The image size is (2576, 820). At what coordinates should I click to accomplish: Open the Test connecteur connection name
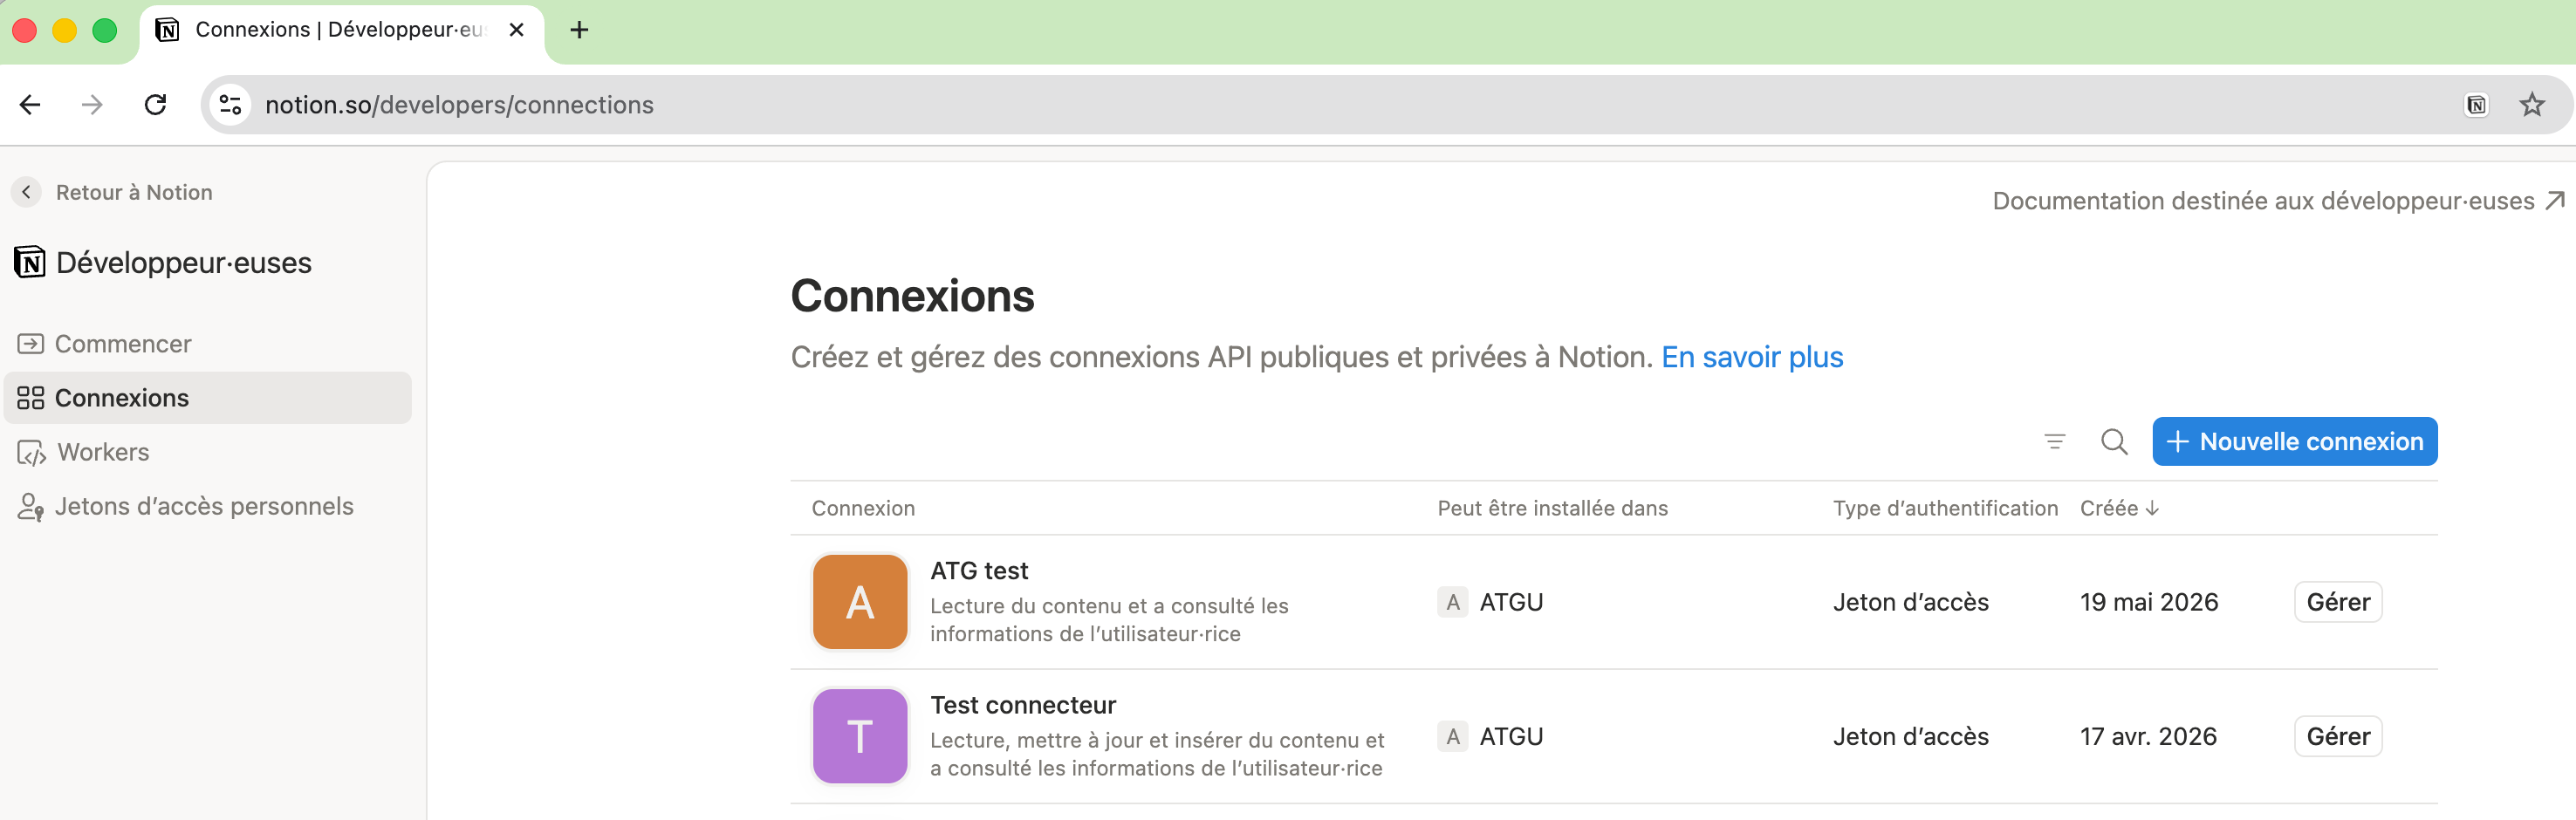click(x=1023, y=705)
